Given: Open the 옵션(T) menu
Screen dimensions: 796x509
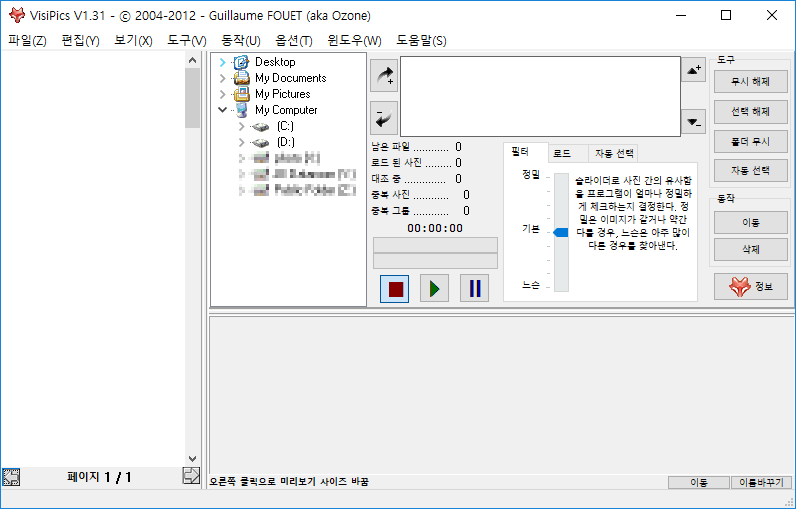Looking at the screenshot, I should pos(293,41).
